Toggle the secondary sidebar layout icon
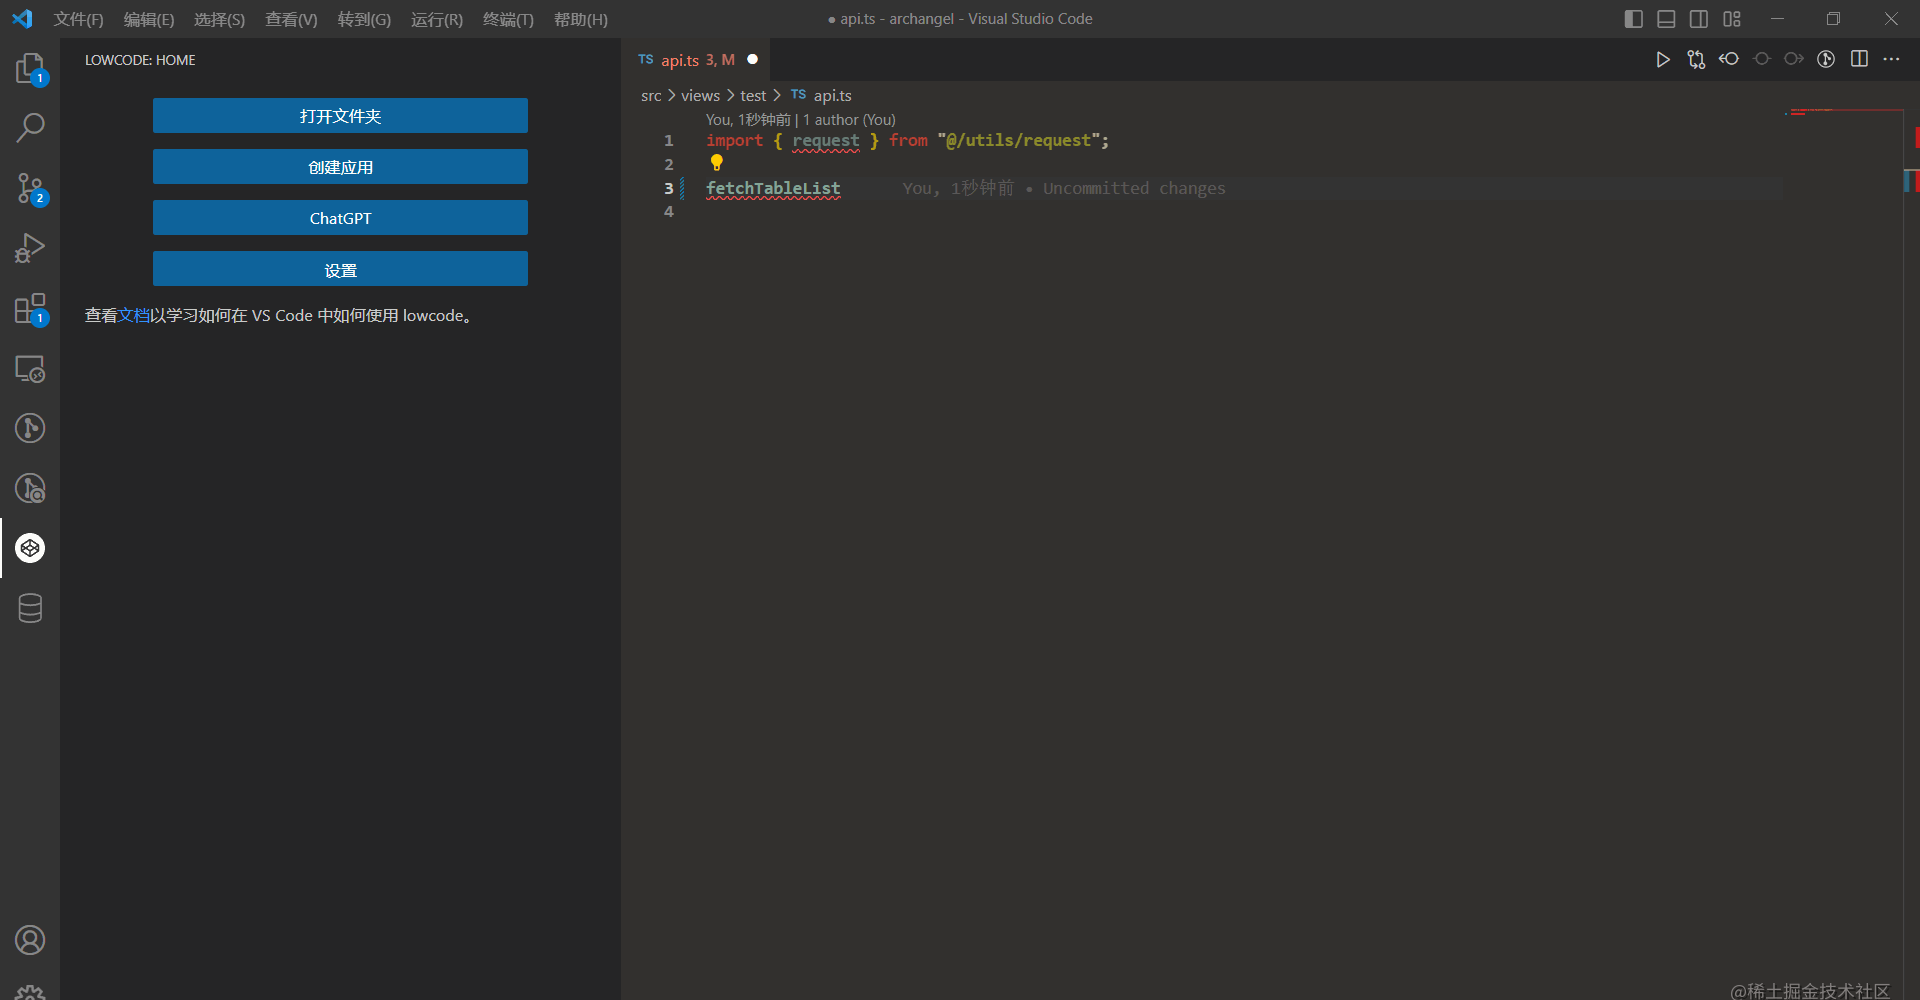The width and height of the screenshot is (1920, 1000). click(1699, 19)
